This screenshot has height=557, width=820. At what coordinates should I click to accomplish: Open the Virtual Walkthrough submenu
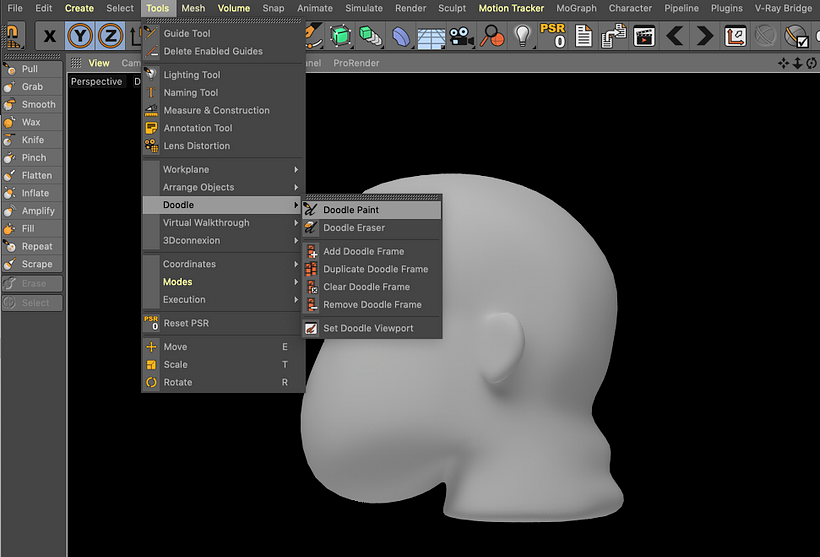pos(224,223)
